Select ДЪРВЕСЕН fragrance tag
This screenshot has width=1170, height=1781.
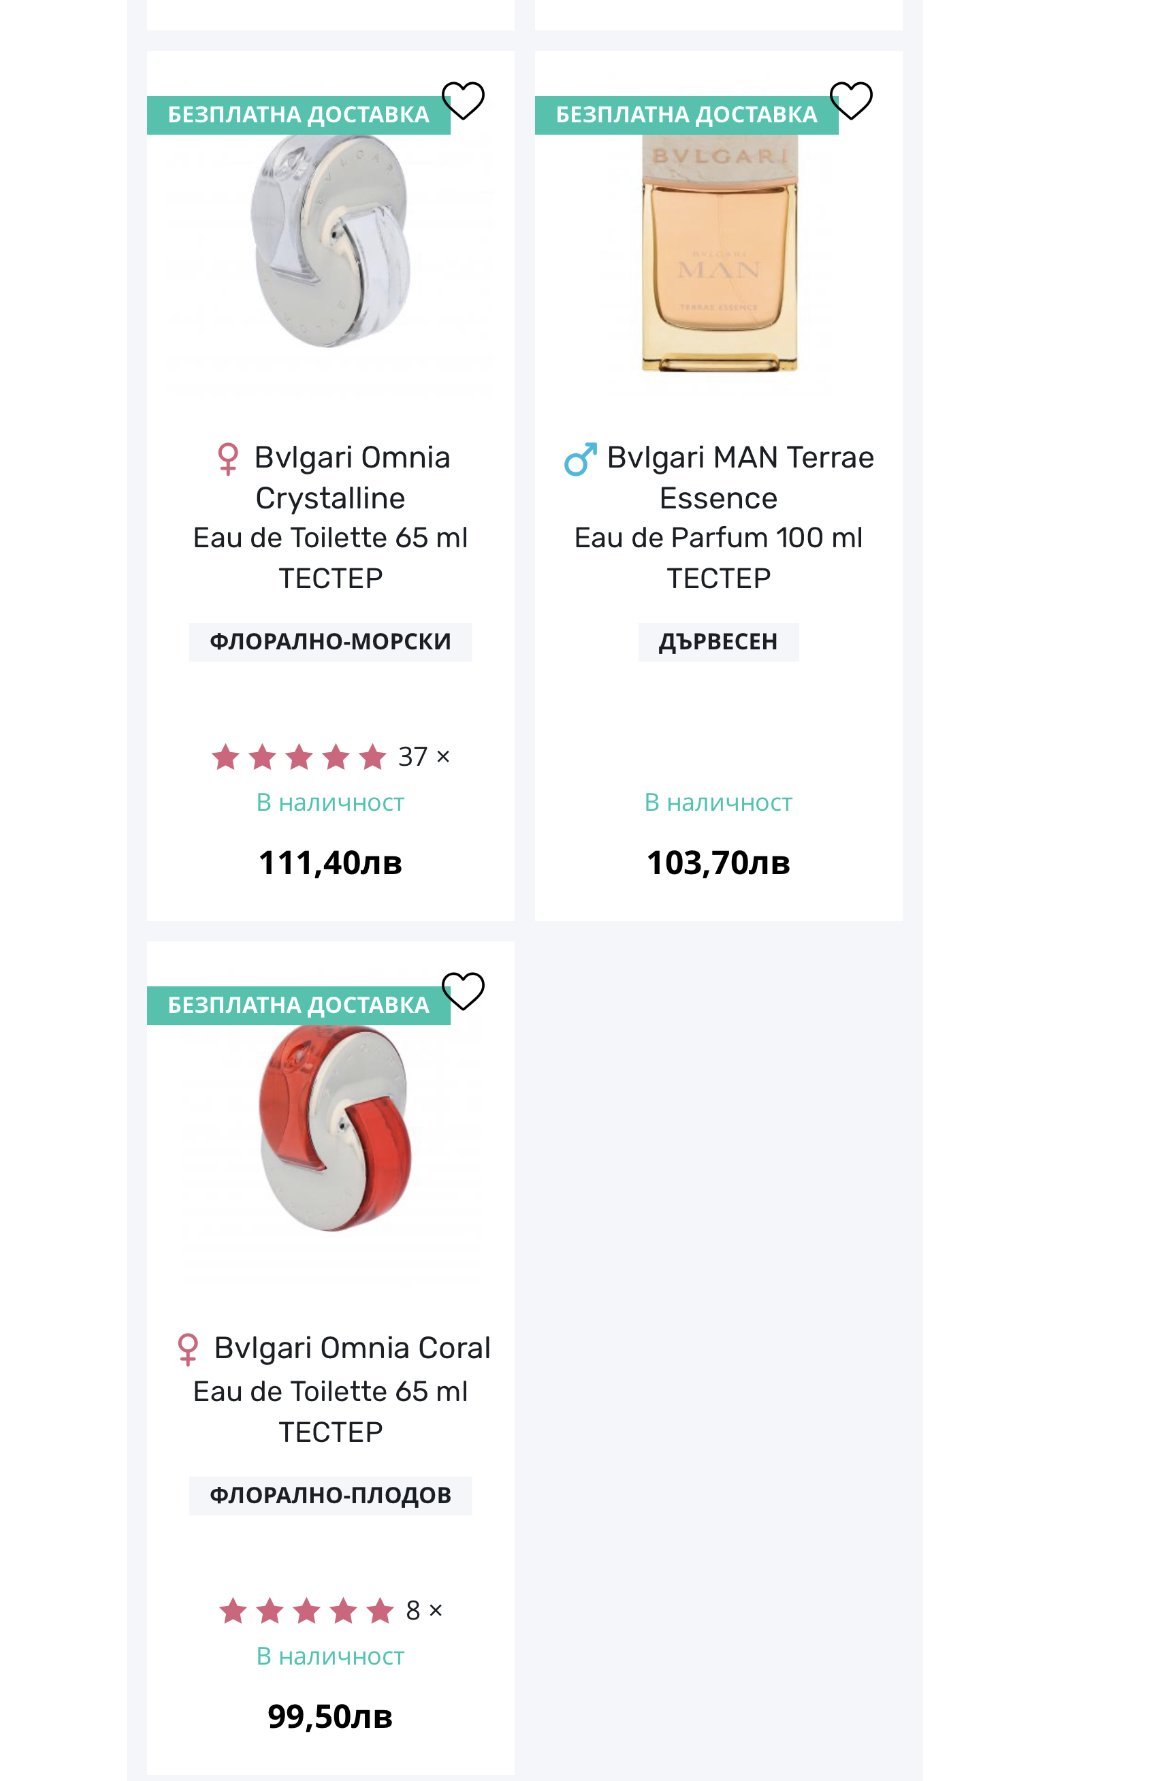[718, 642]
